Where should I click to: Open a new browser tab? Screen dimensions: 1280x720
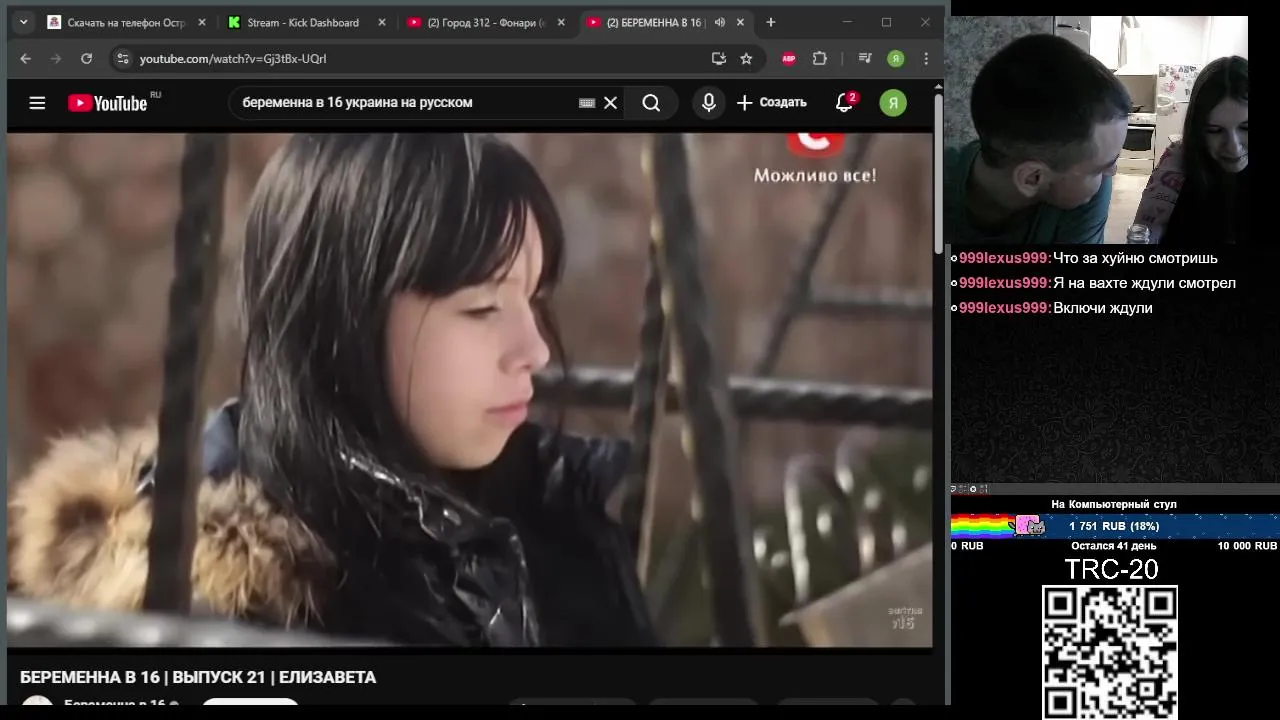pyautogui.click(x=770, y=22)
